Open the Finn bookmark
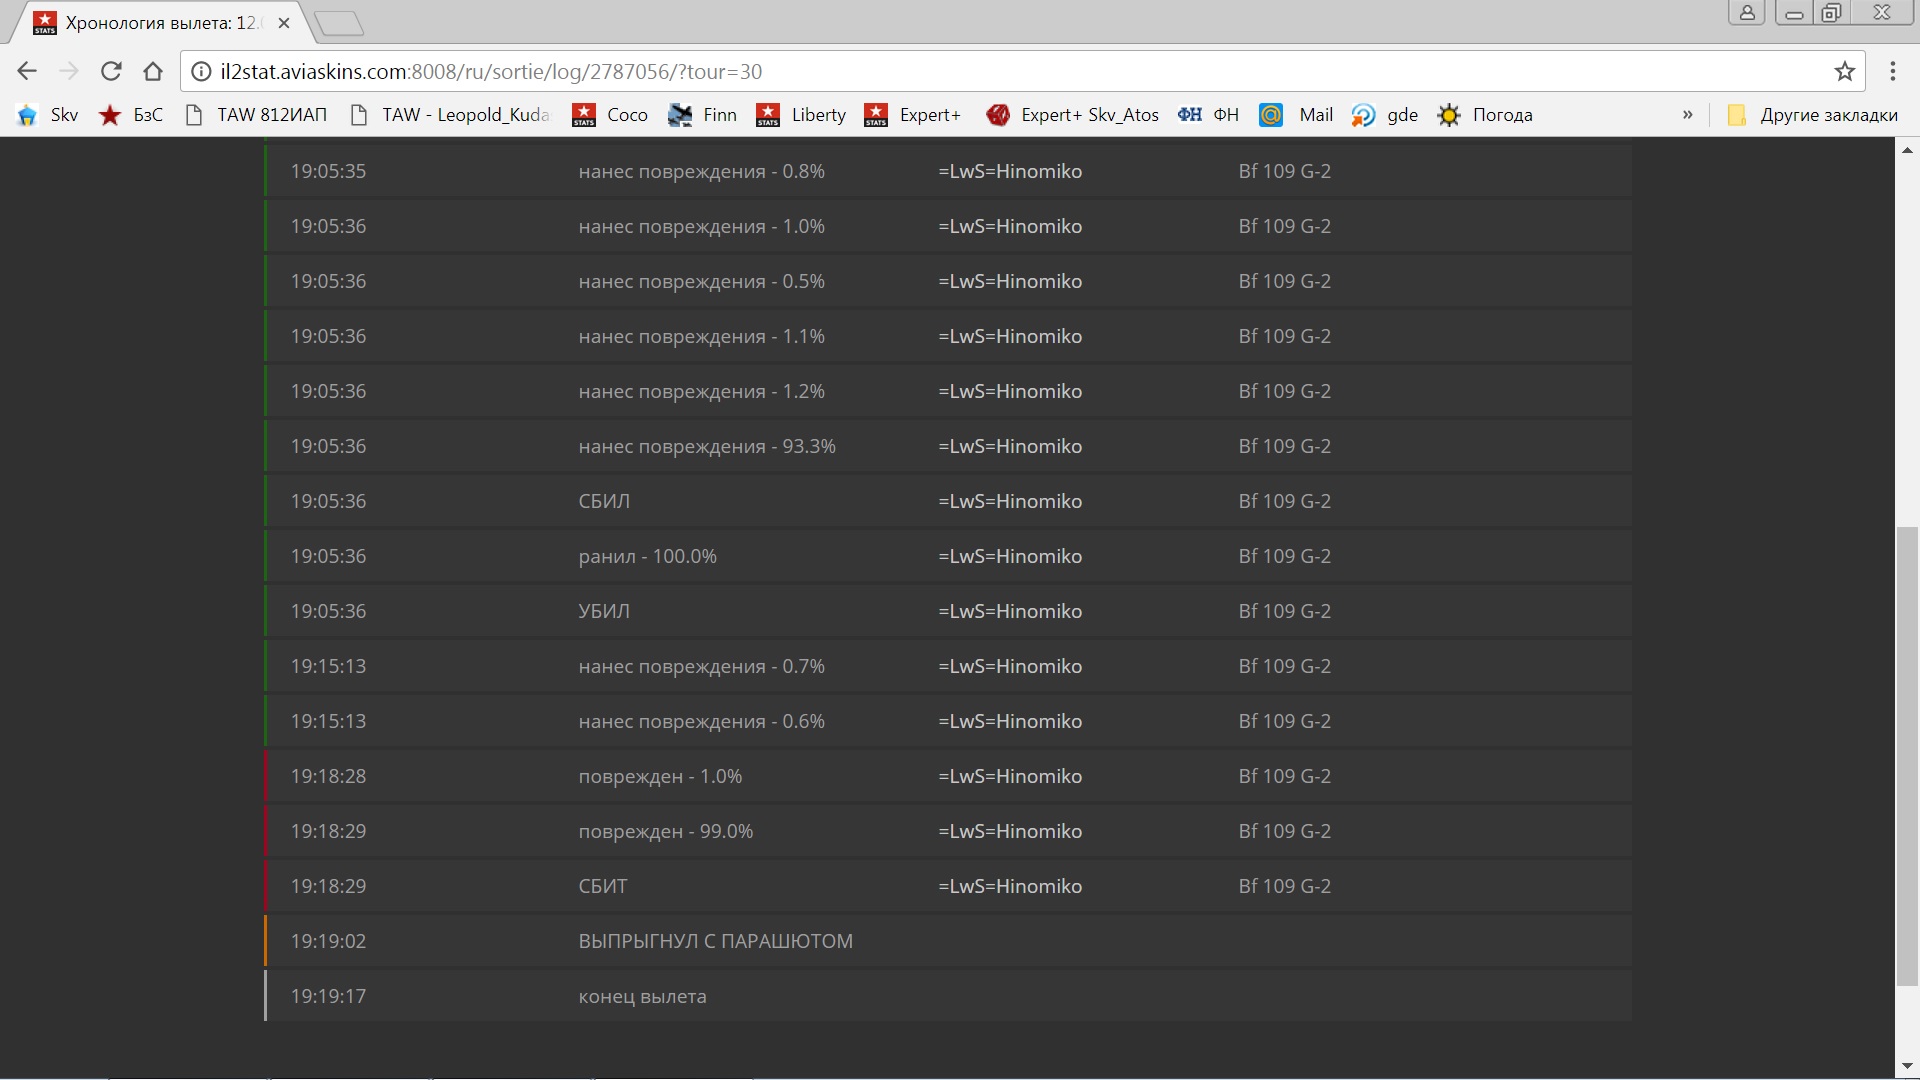1920x1080 pixels. (702, 115)
